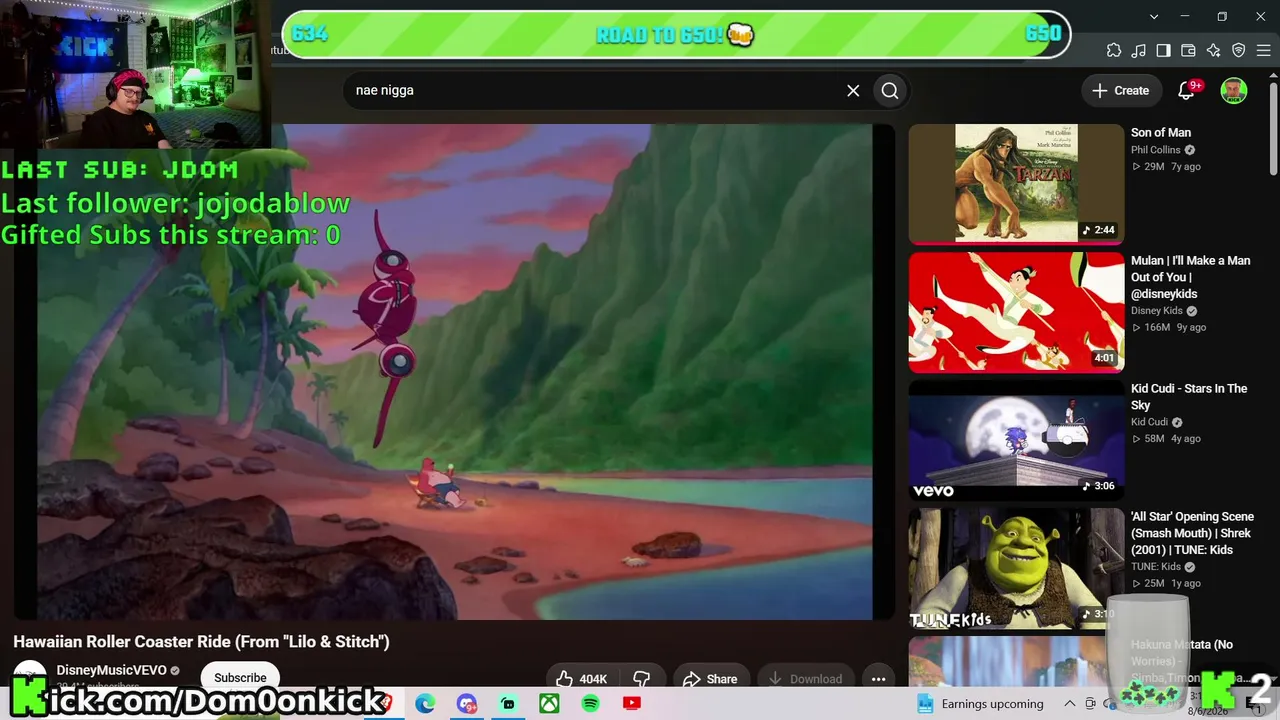Open the browser wallet icon
The width and height of the screenshot is (1280, 720).
(1189, 51)
